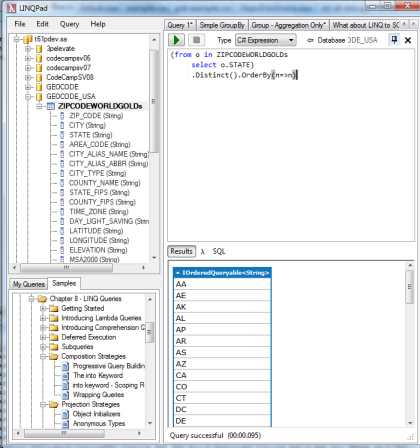The image size is (420, 448).
Task: Collapse the Projection Strategies folder
Action: pyautogui.click(x=43, y=405)
